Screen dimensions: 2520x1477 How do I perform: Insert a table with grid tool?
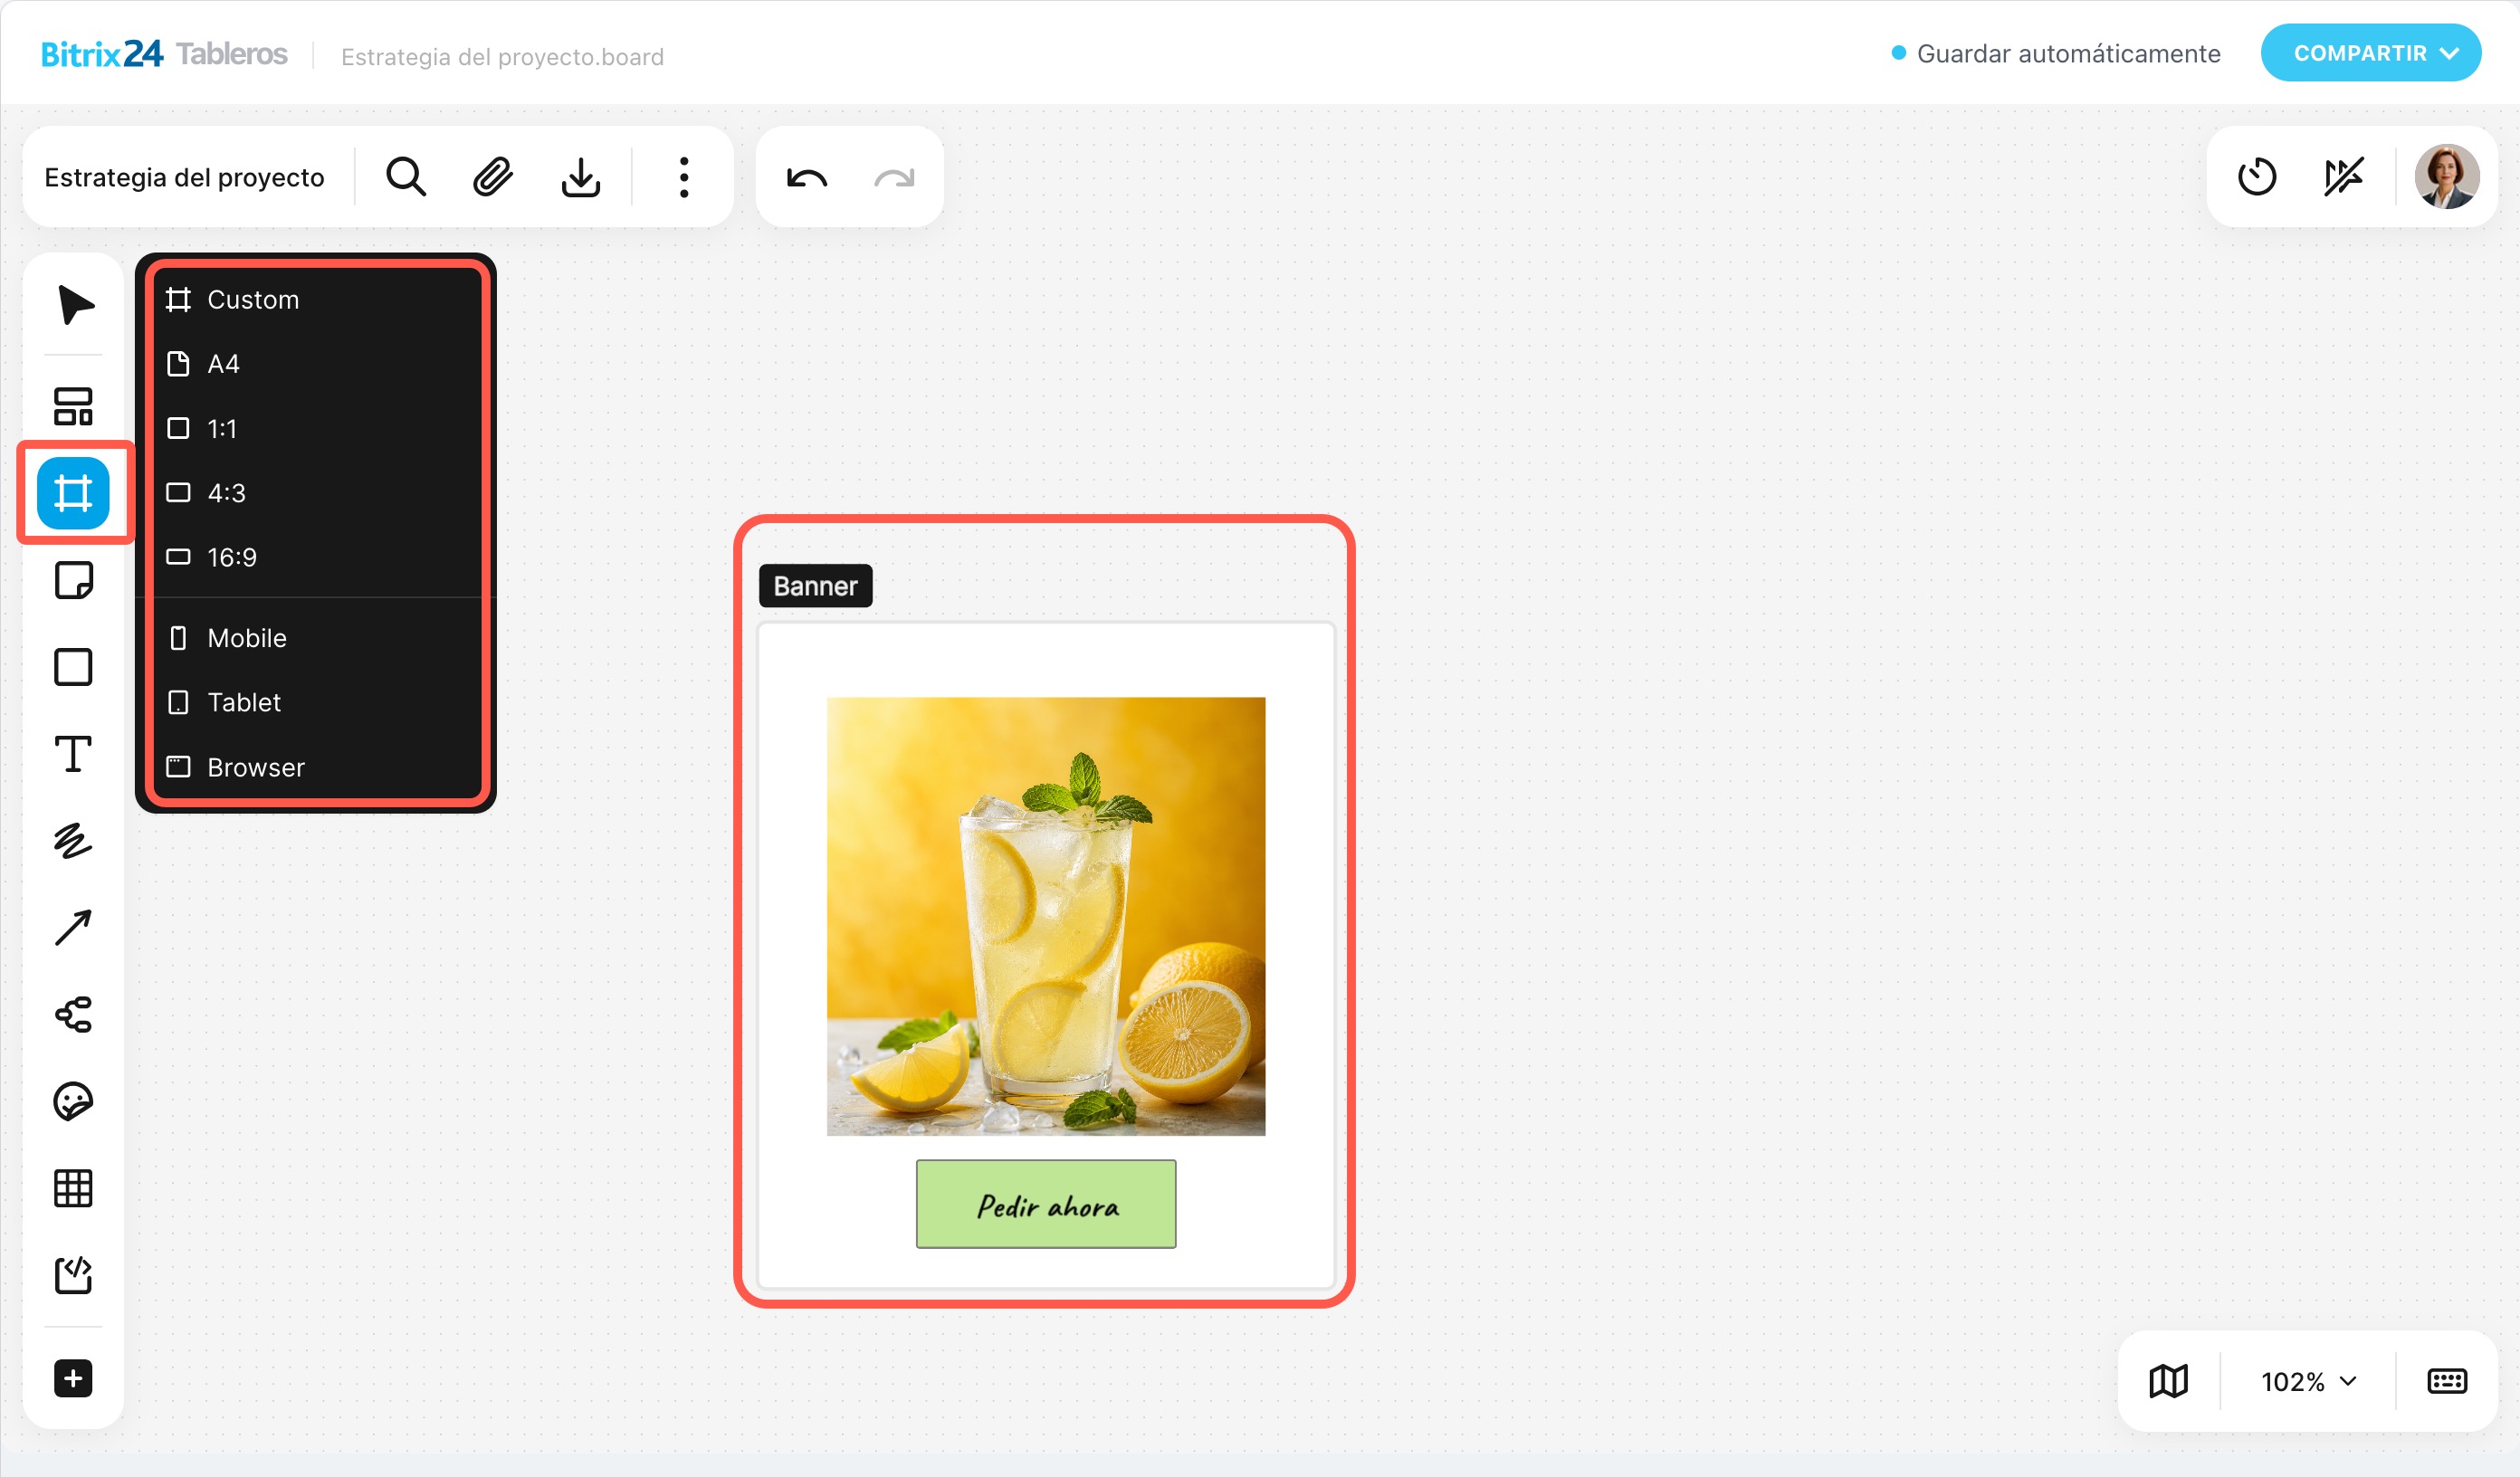pos(73,1188)
